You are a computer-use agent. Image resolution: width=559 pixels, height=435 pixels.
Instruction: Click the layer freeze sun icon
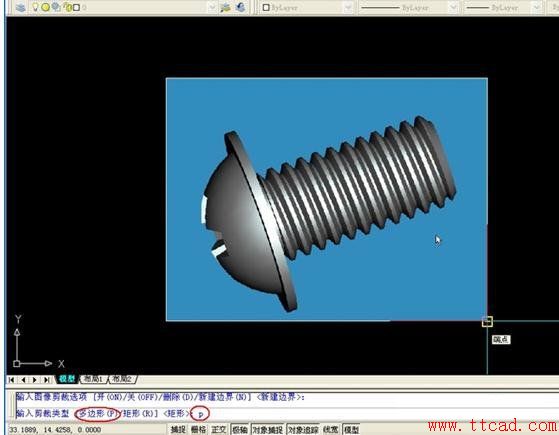pyautogui.click(x=45, y=7)
